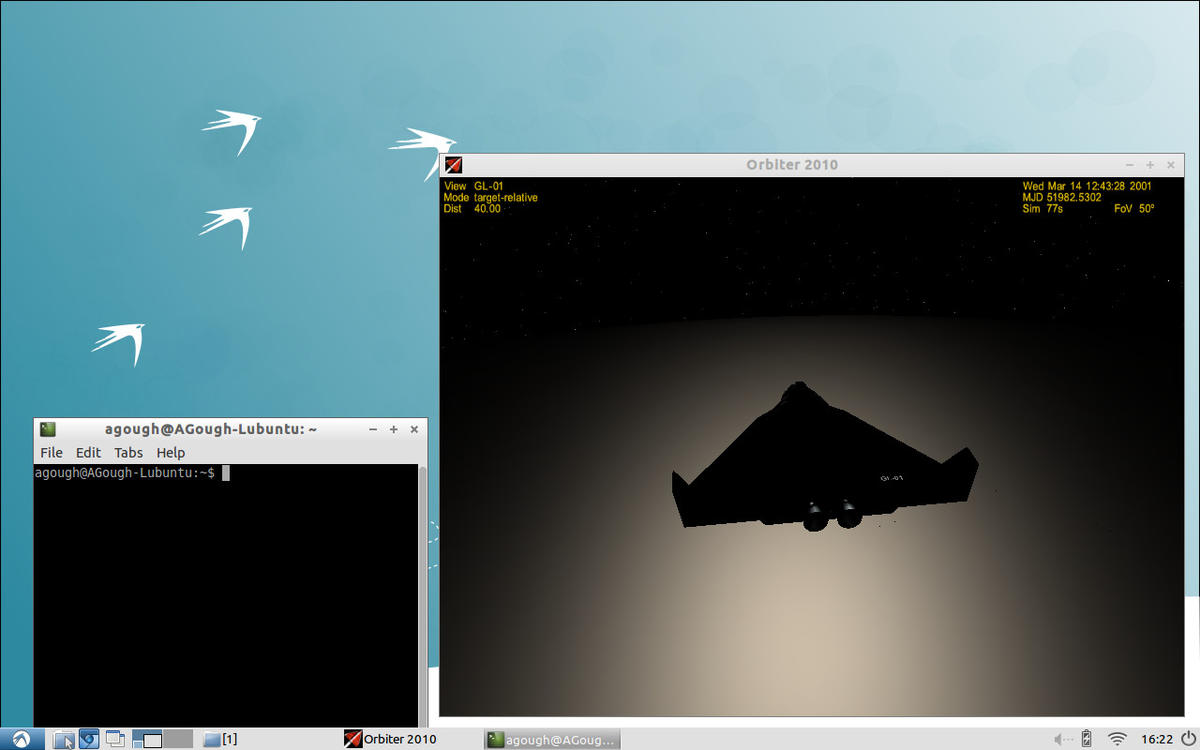
Task: Click the 16:22 clock in the tray
Action: [x=1157, y=739]
